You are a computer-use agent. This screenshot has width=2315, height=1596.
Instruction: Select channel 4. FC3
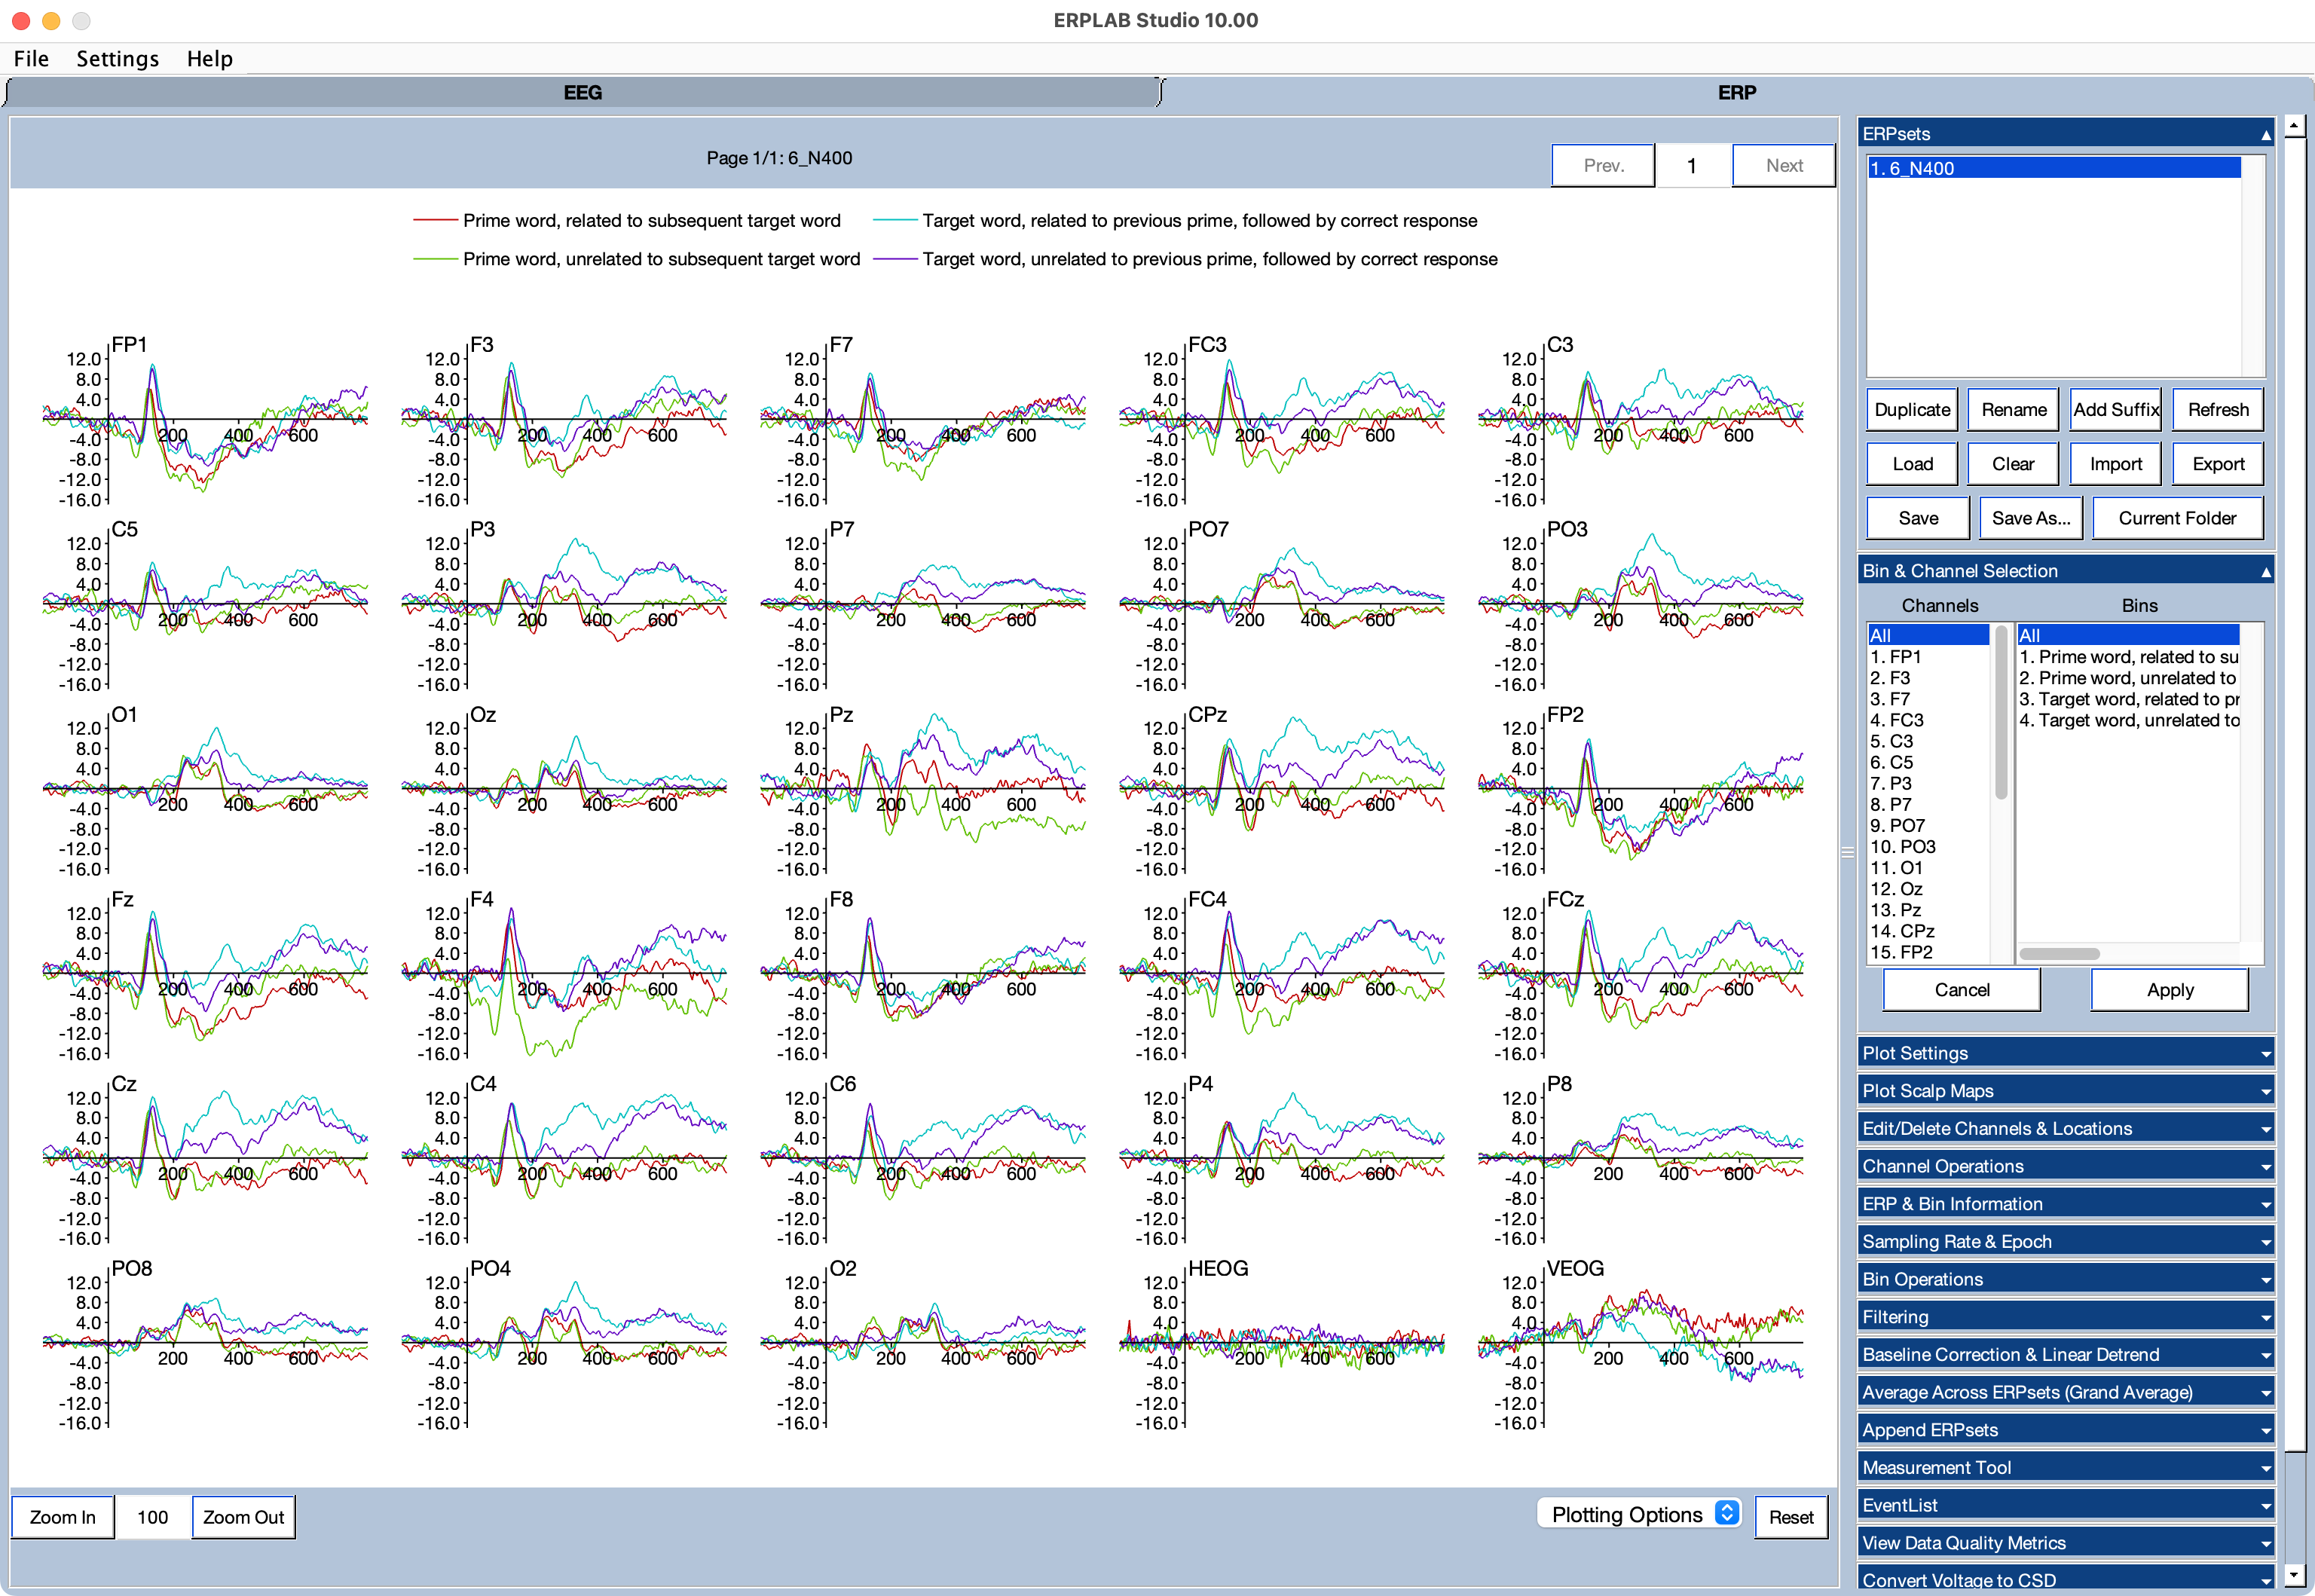1928,720
